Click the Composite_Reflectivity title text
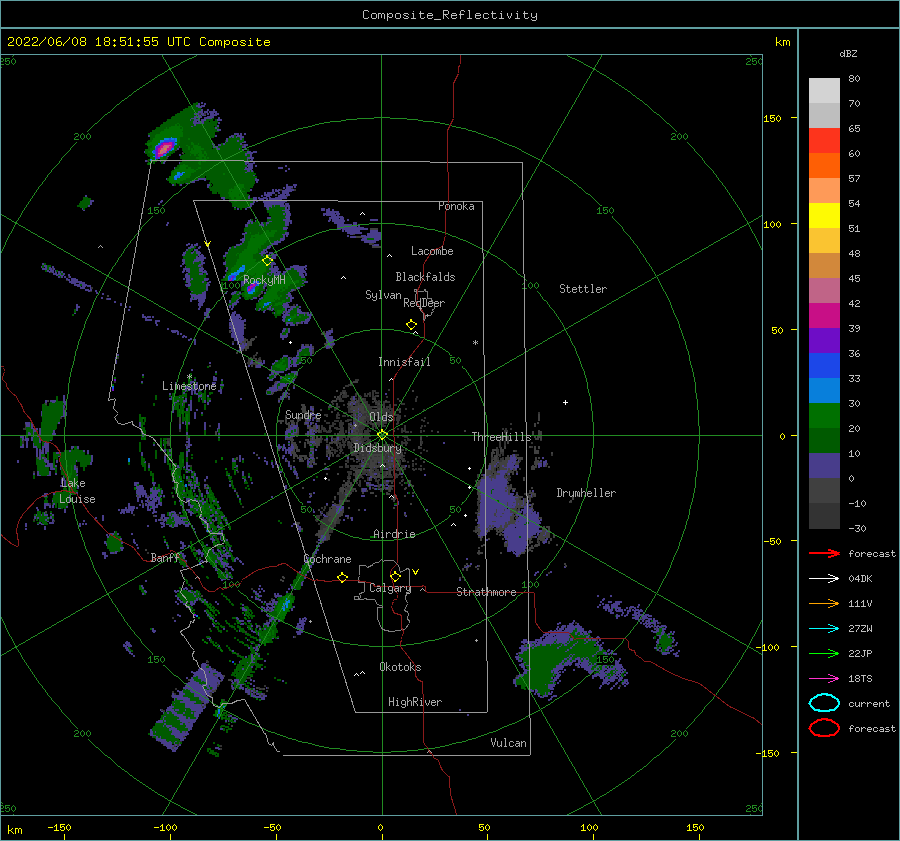 450,15
